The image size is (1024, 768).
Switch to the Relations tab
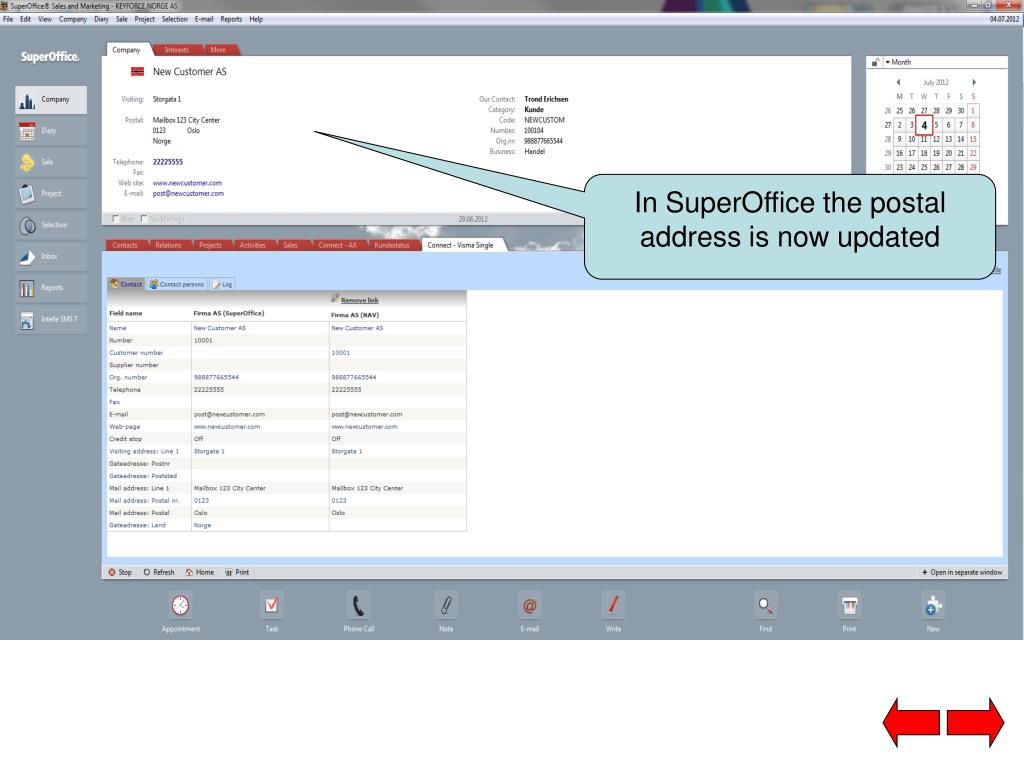(x=168, y=245)
